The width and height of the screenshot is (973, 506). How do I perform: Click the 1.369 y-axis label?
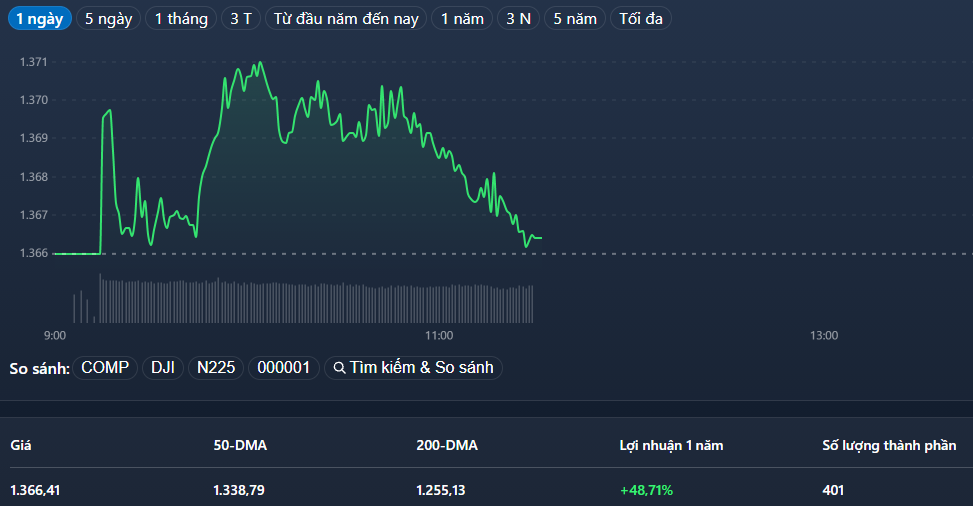click(x=34, y=138)
